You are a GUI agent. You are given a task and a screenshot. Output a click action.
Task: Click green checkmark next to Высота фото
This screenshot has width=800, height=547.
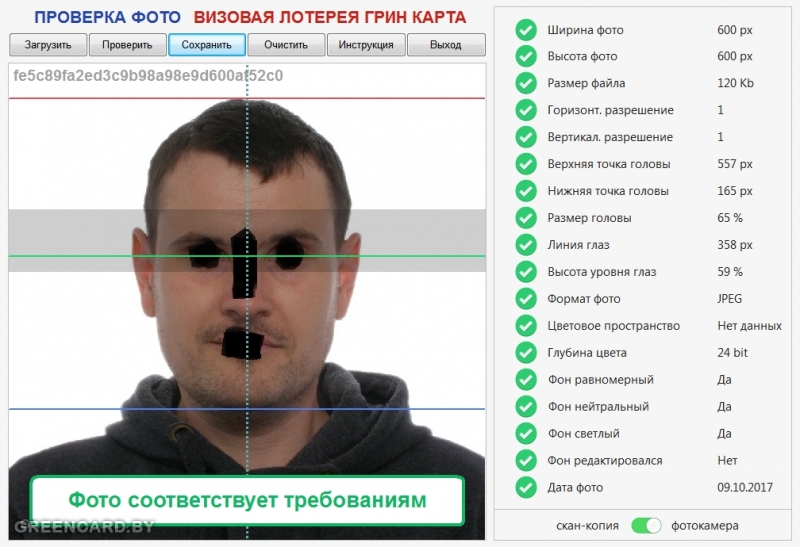[526, 57]
